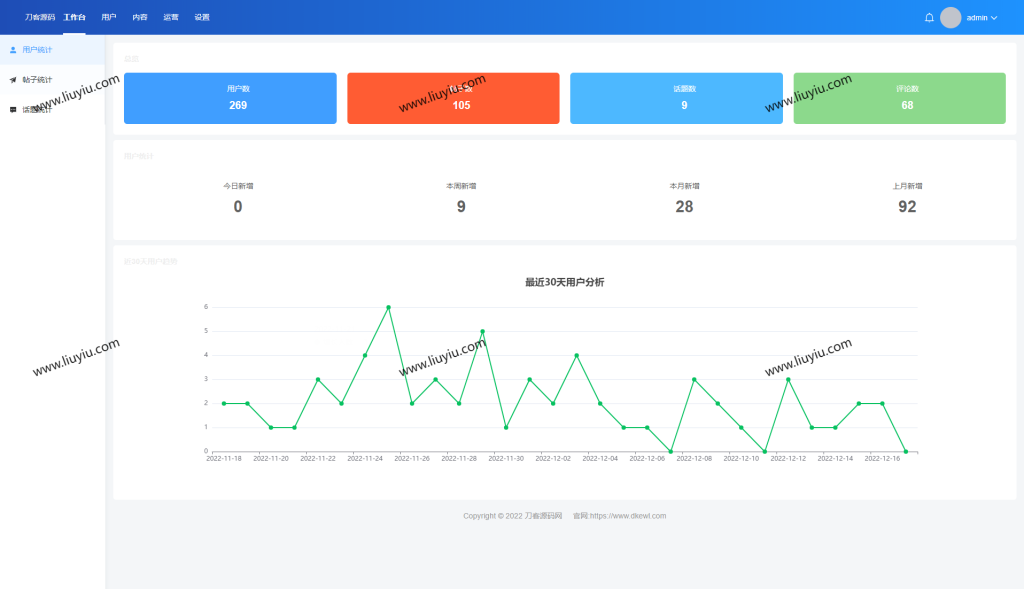Click the green 评论数 68 card
Image resolution: width=1024 pixels, height=589 pixels.
point(899,98)
